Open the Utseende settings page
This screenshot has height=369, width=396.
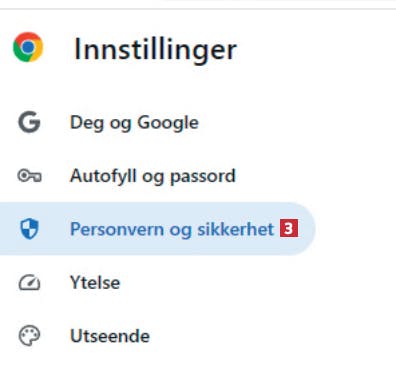[x=110, y=336]
